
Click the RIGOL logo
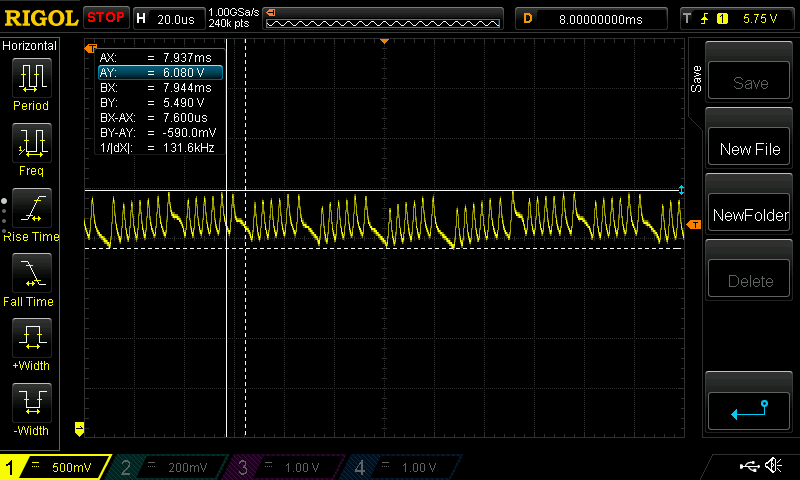(x=41, y=19)
